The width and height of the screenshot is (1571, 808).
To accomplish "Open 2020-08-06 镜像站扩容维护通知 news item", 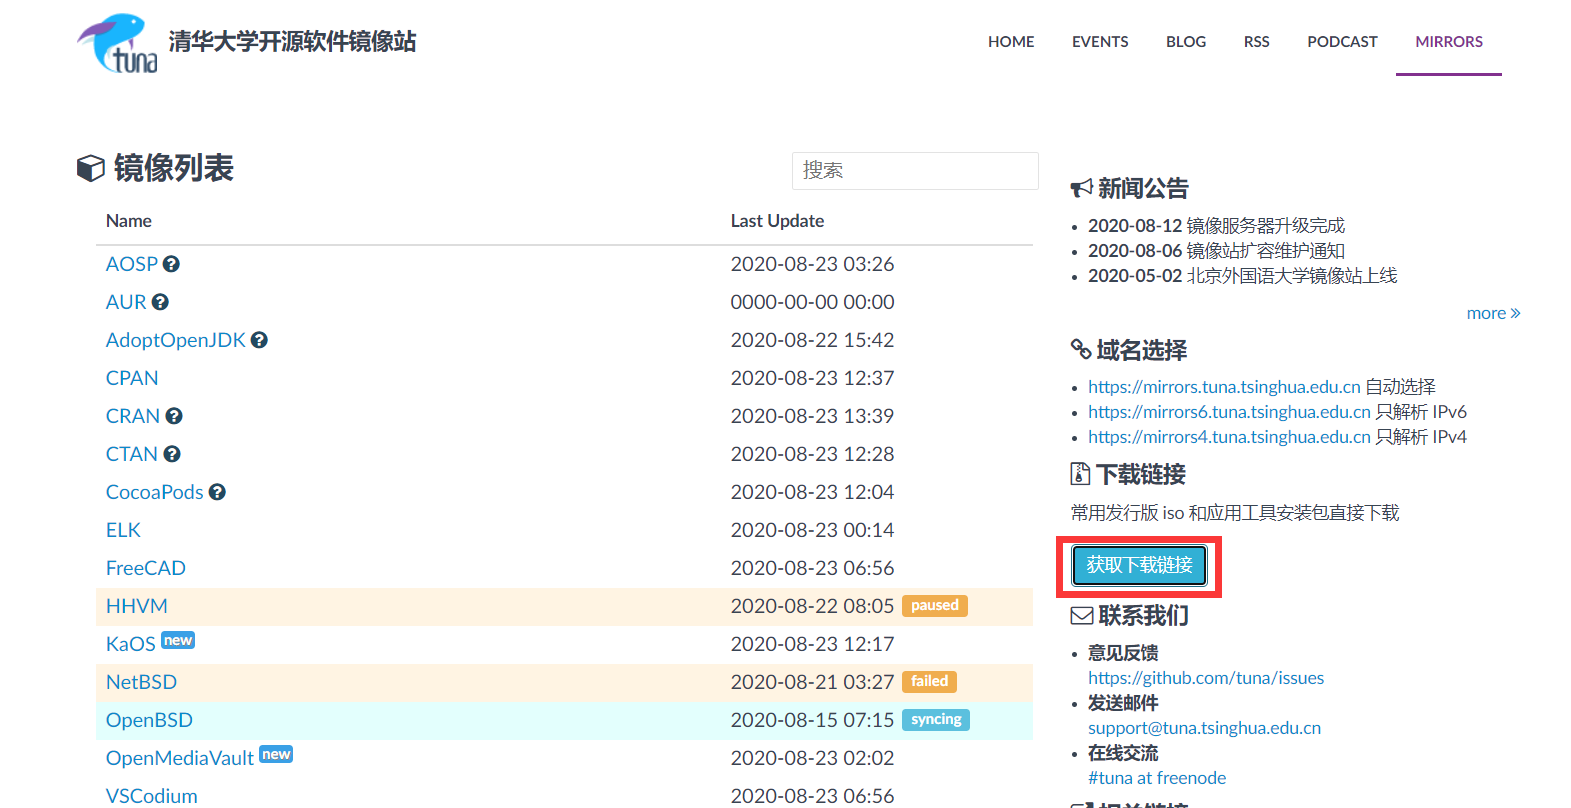I will [x=1216, y=251].
